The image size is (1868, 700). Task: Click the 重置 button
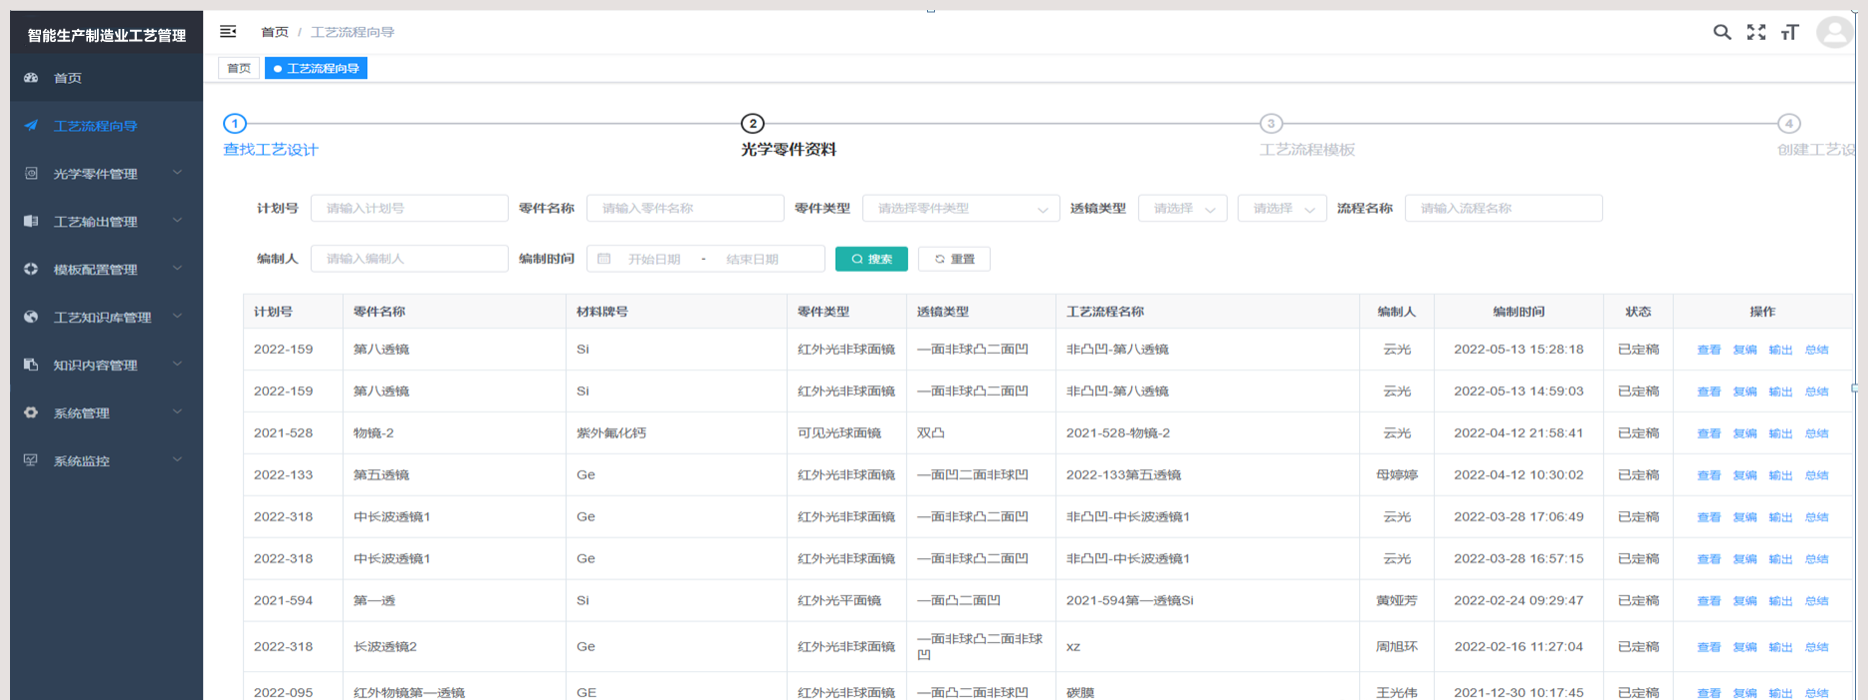[954, 259]
